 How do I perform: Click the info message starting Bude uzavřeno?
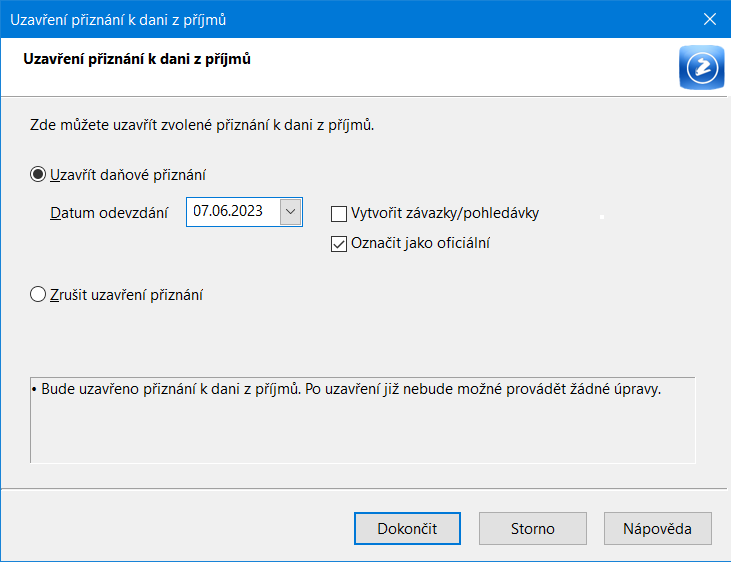click(347, 389)
